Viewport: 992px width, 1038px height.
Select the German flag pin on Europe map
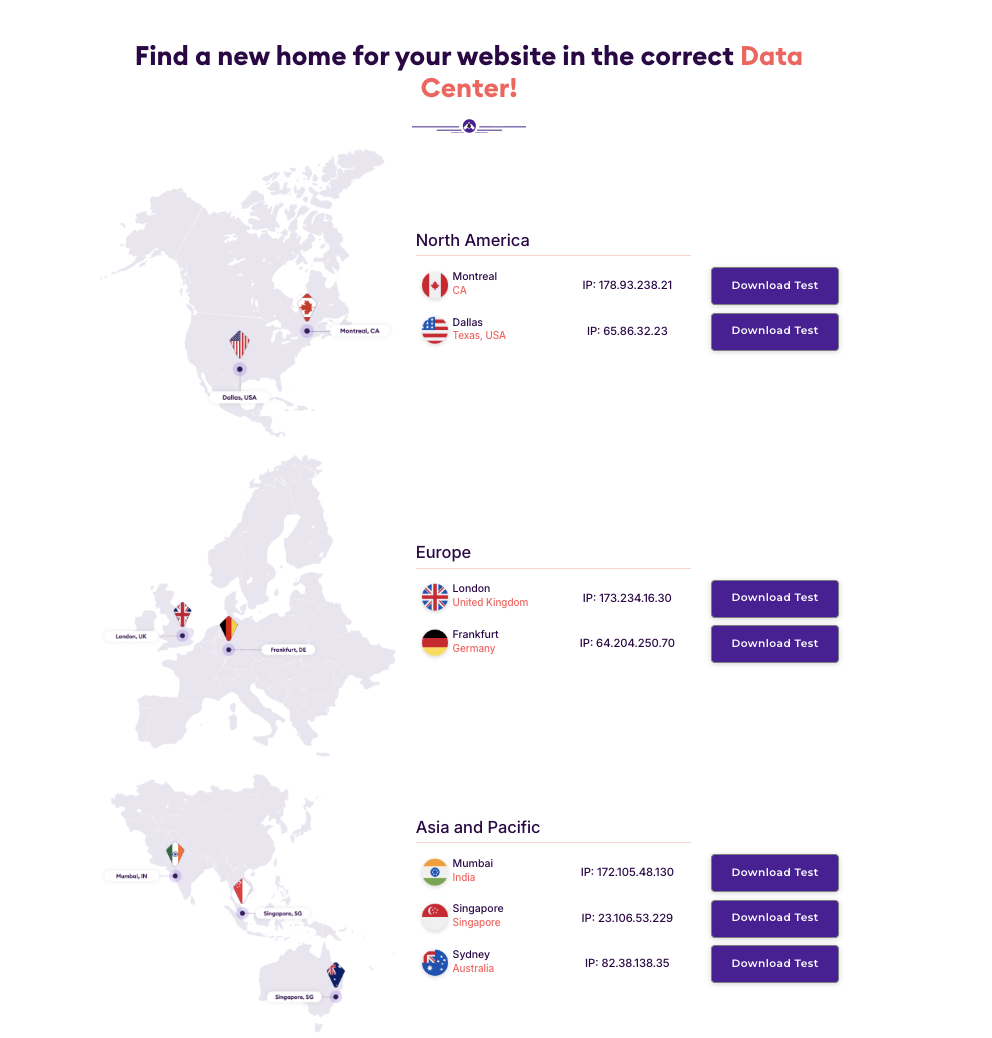(229, 628)
